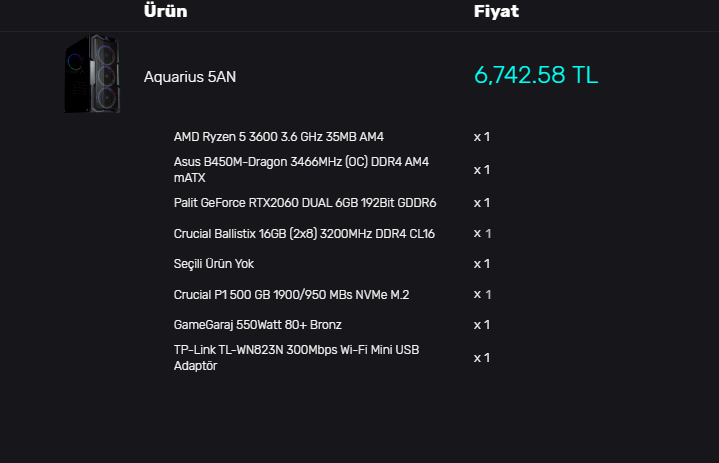Click quantity x 1 beside Palit GeForce
The image size is (719, 463).
click(x=482, y=203)
